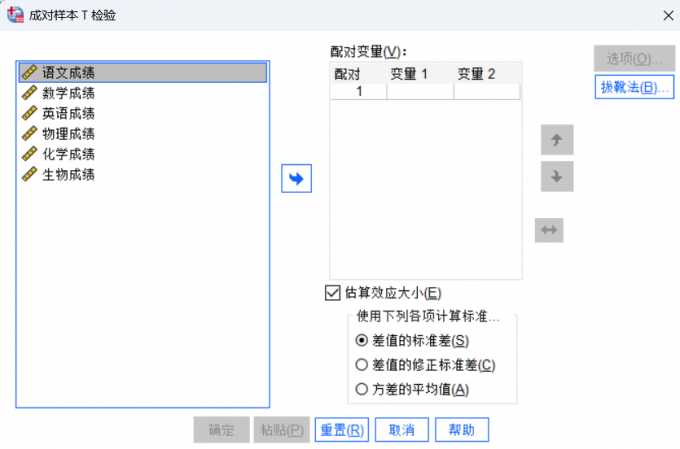Viewport: 680px width, 449px height.
Task: Click the 变量 2 cell of pair 1
Action: pos(487,92)
